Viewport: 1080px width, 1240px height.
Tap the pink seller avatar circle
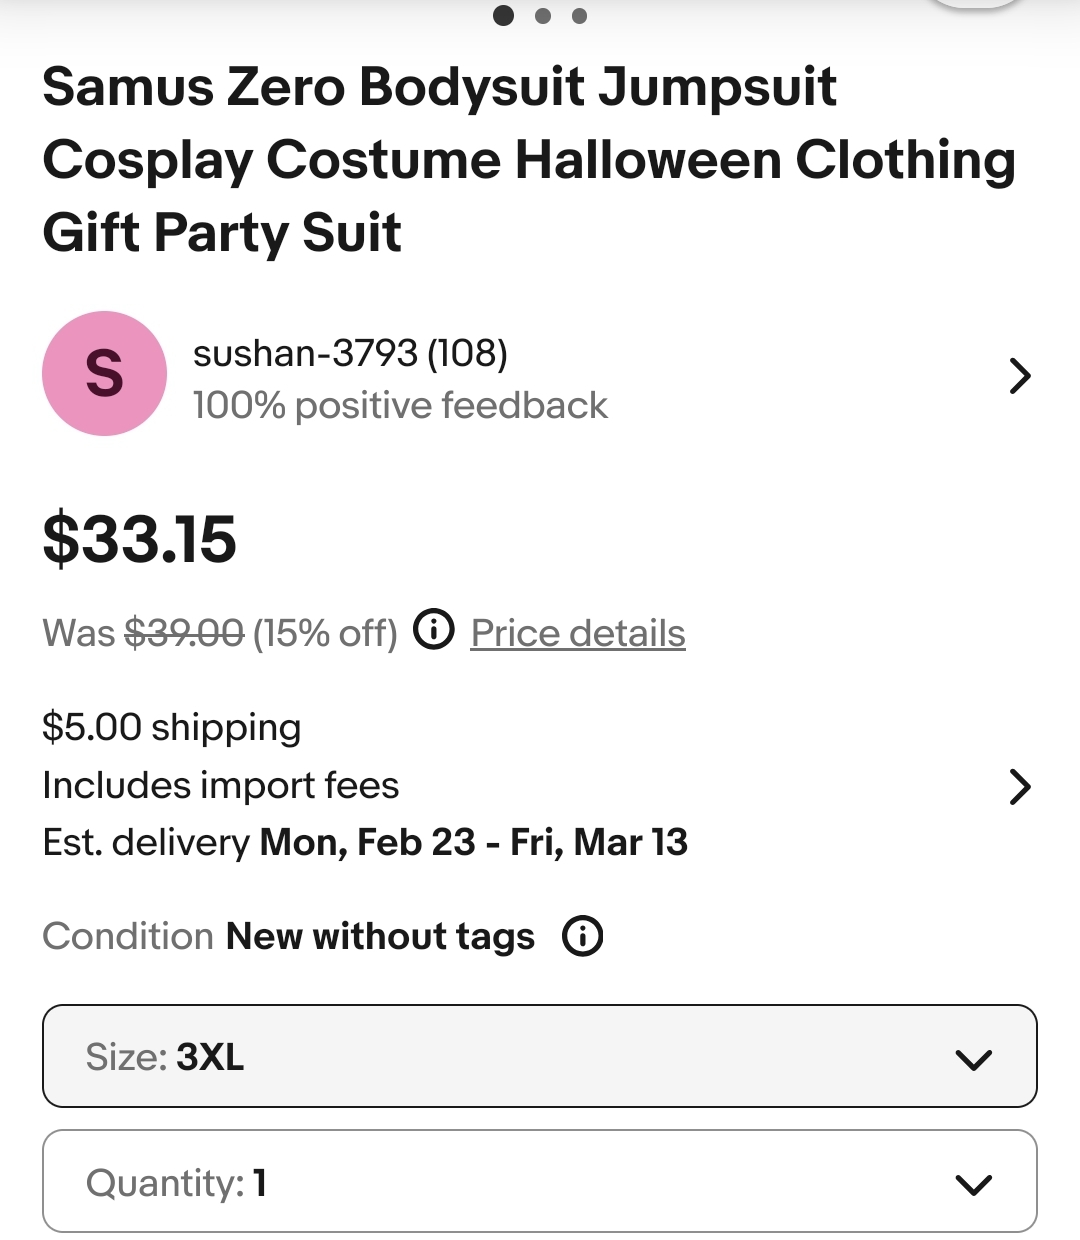pyautogui.click(x=104, y=374)
